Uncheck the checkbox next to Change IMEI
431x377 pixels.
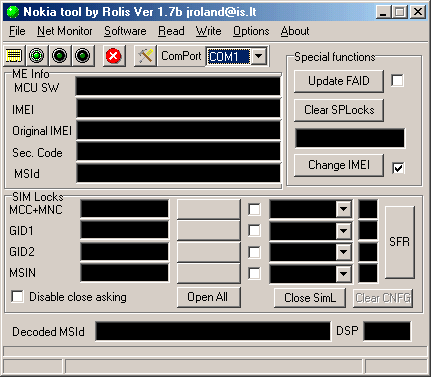398,168
